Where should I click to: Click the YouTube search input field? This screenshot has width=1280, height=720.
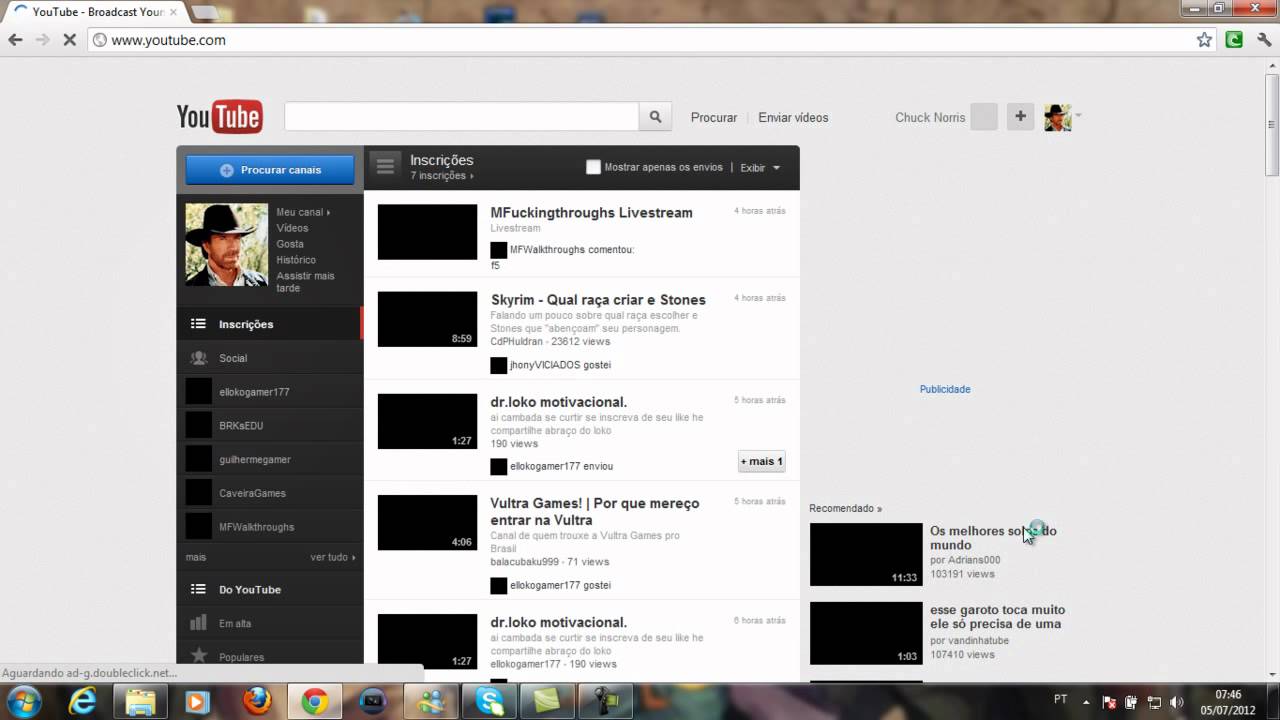[461, 117]
